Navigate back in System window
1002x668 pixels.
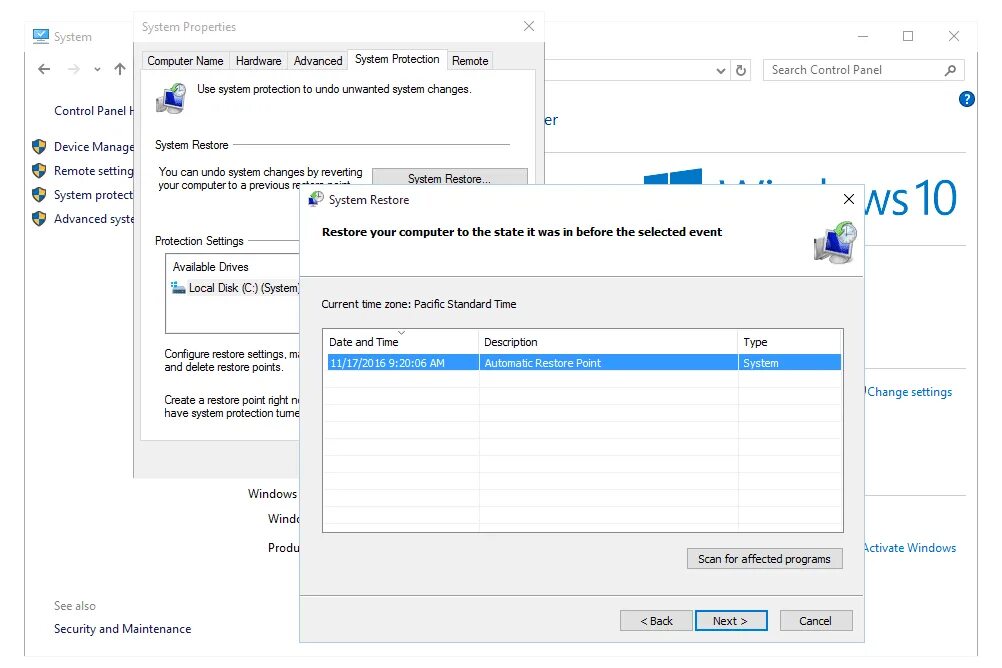tap(44, 69)
